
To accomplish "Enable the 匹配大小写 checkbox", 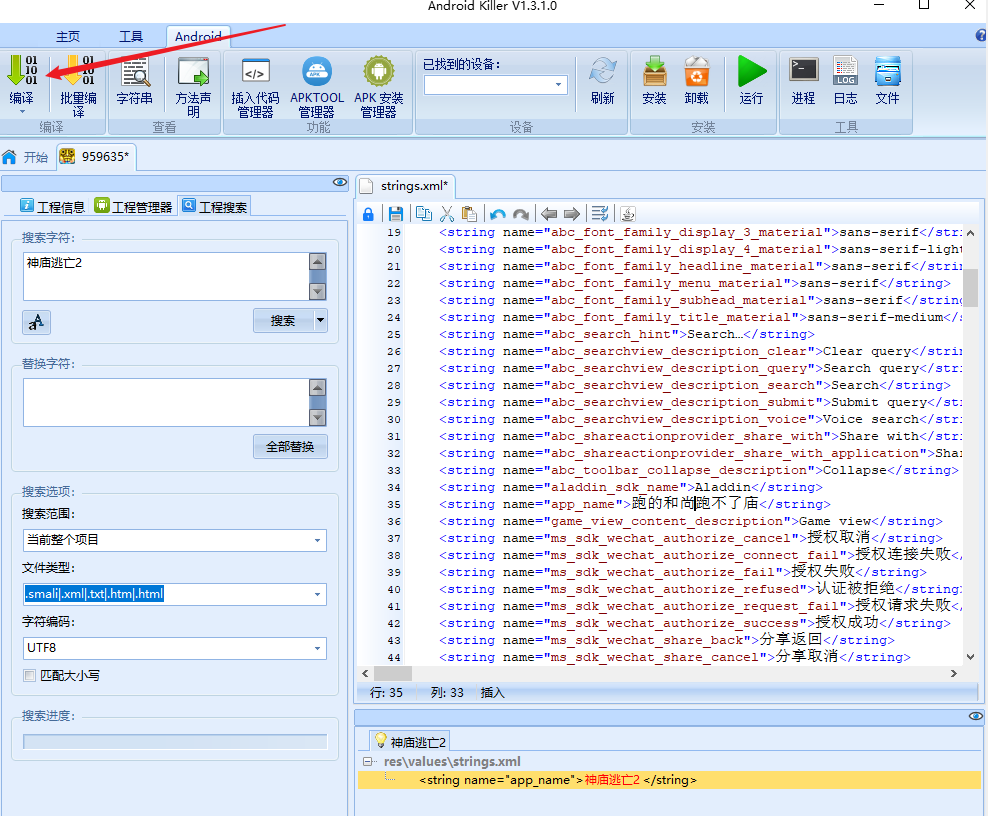I will coord(29,675).
